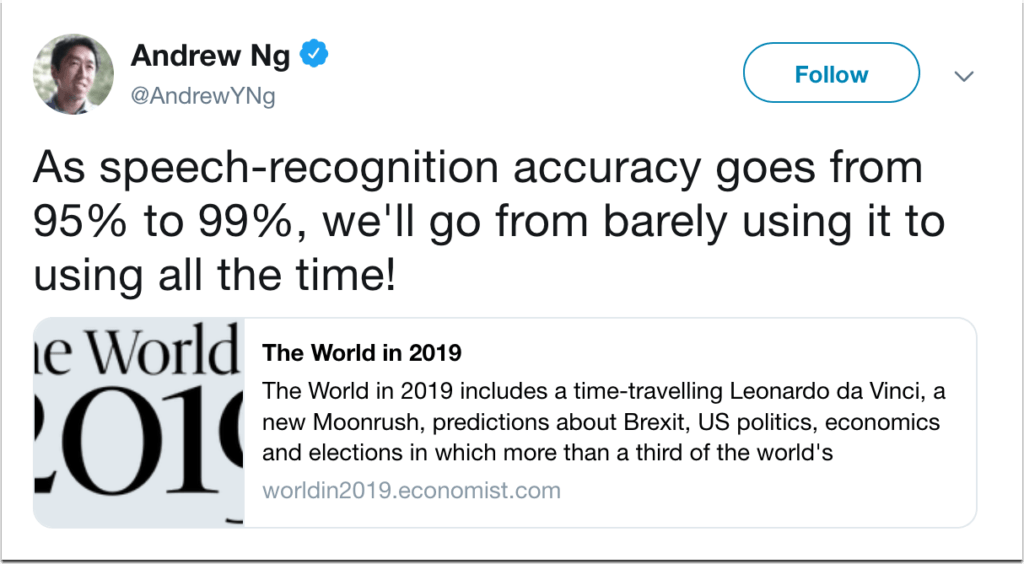Visit the worldin2019.economist.com domain link
This screenshot has width=1024, height=564.
[x=411, y=491]
